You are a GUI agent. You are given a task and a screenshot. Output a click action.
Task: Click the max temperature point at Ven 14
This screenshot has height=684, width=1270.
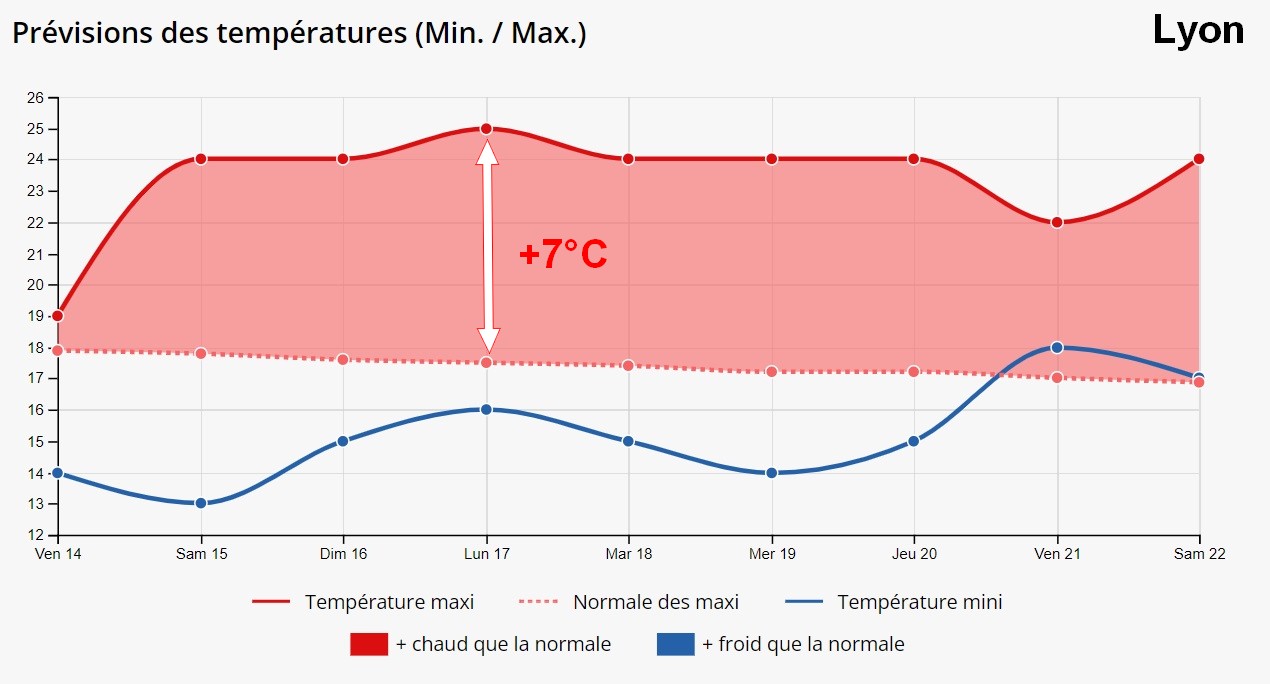[x=58, y=316]
